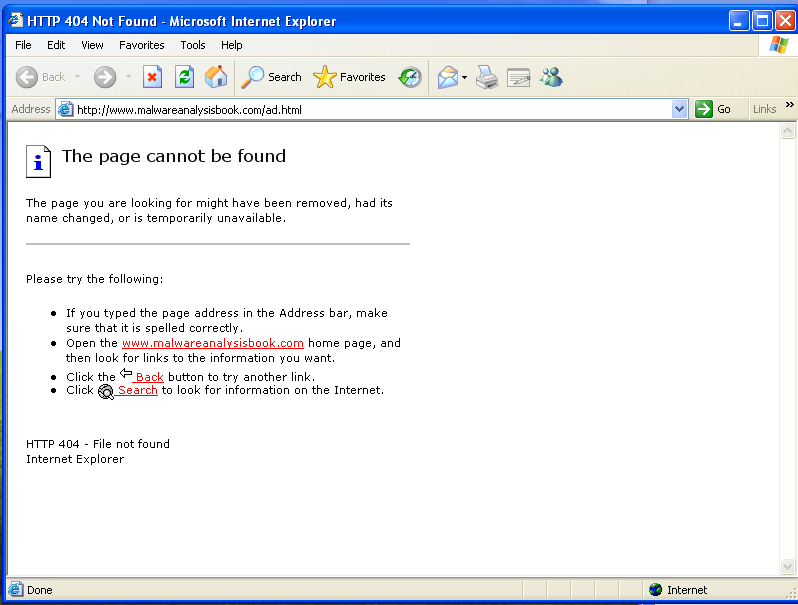
Task: Open the Search pane button
Action: click(x=272, y=77)
